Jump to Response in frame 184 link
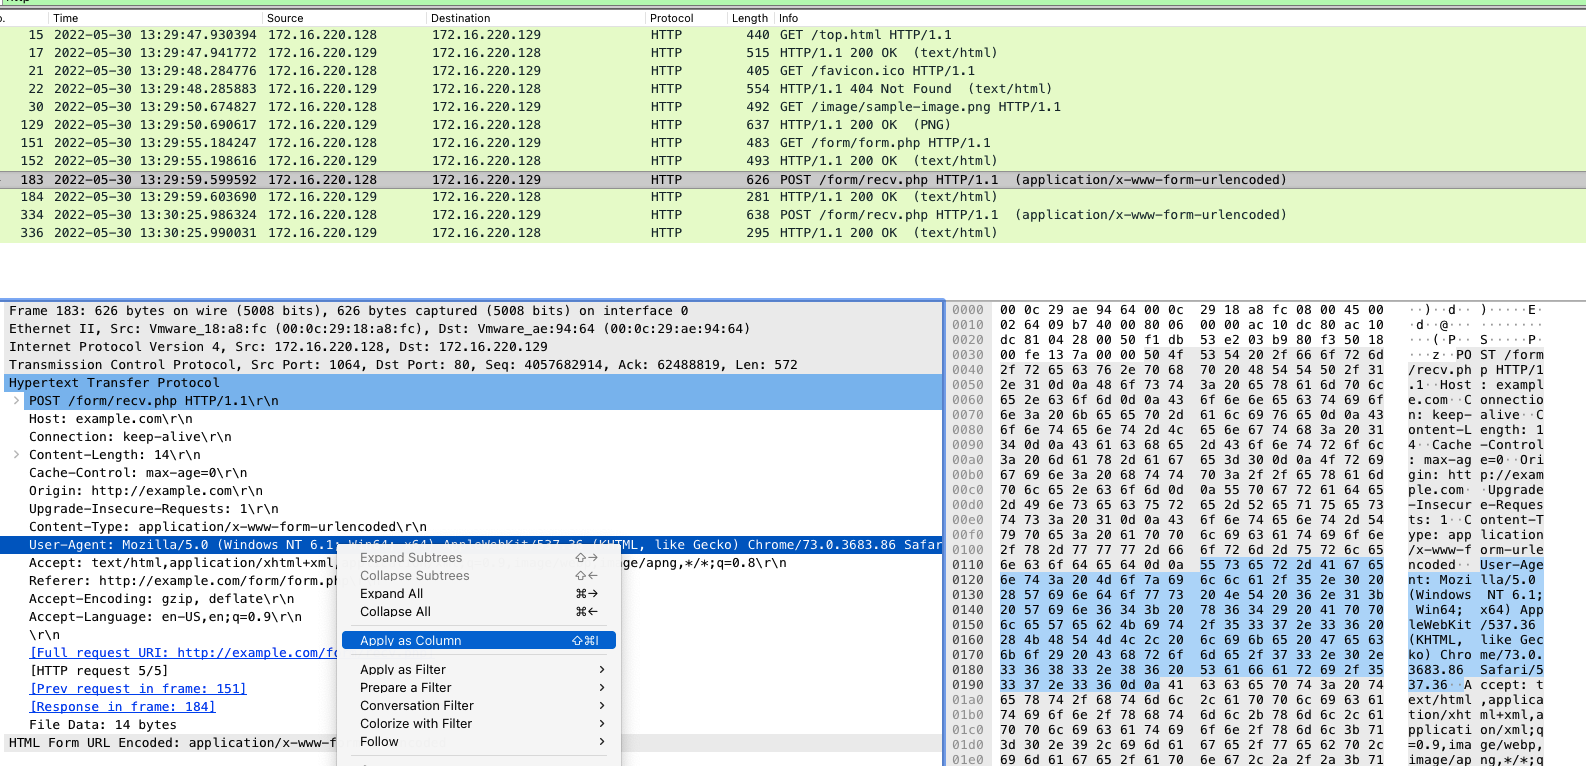The image size is (1586, 766). click(x=122, y=707)
